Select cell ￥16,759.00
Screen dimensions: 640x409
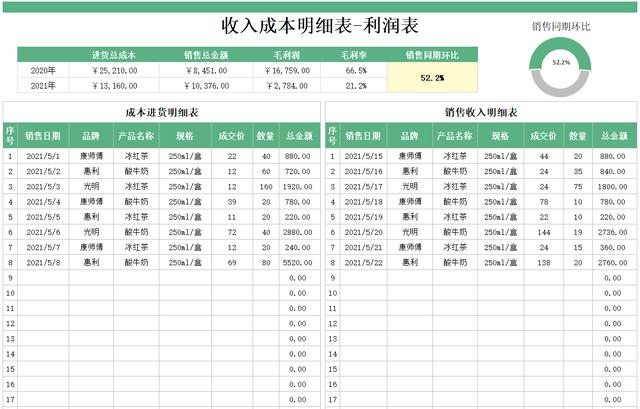287,70
